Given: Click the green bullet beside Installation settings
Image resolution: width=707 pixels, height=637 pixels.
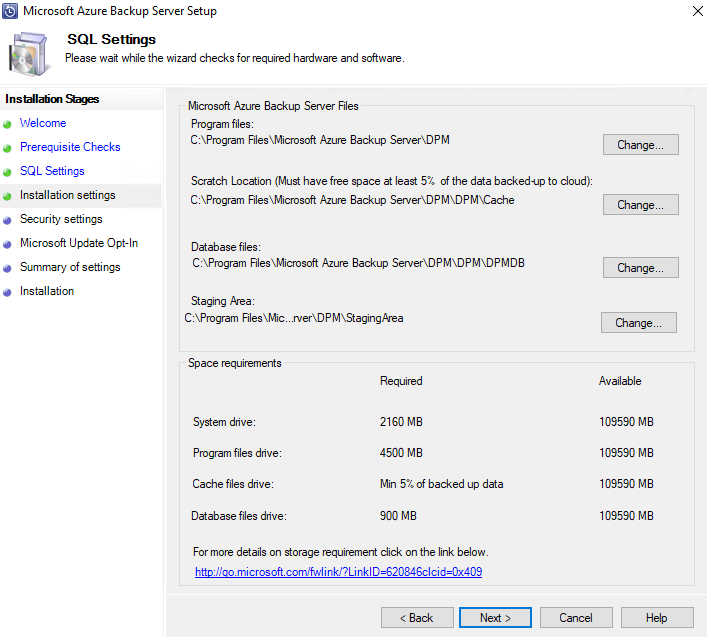Looking at the screenshot, I should pyautogui.click(x=7, y=196).
